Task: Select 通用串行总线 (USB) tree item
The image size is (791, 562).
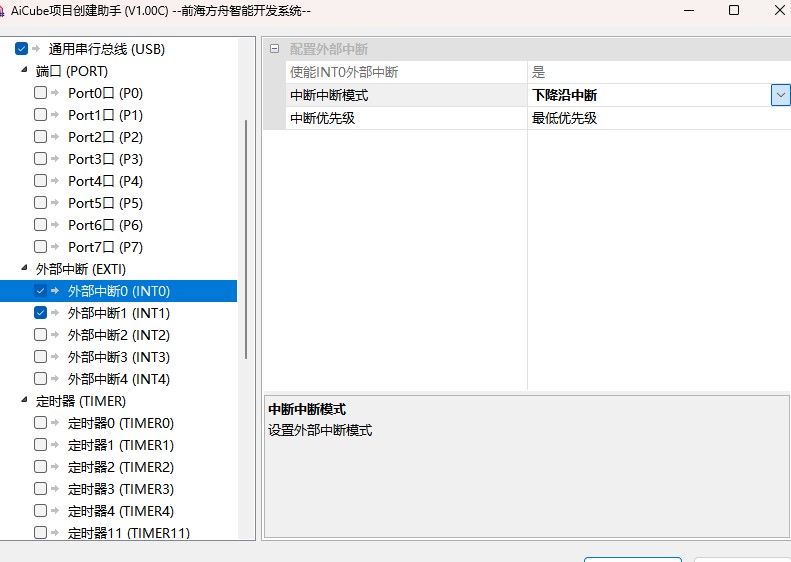Action: (107, 49)
